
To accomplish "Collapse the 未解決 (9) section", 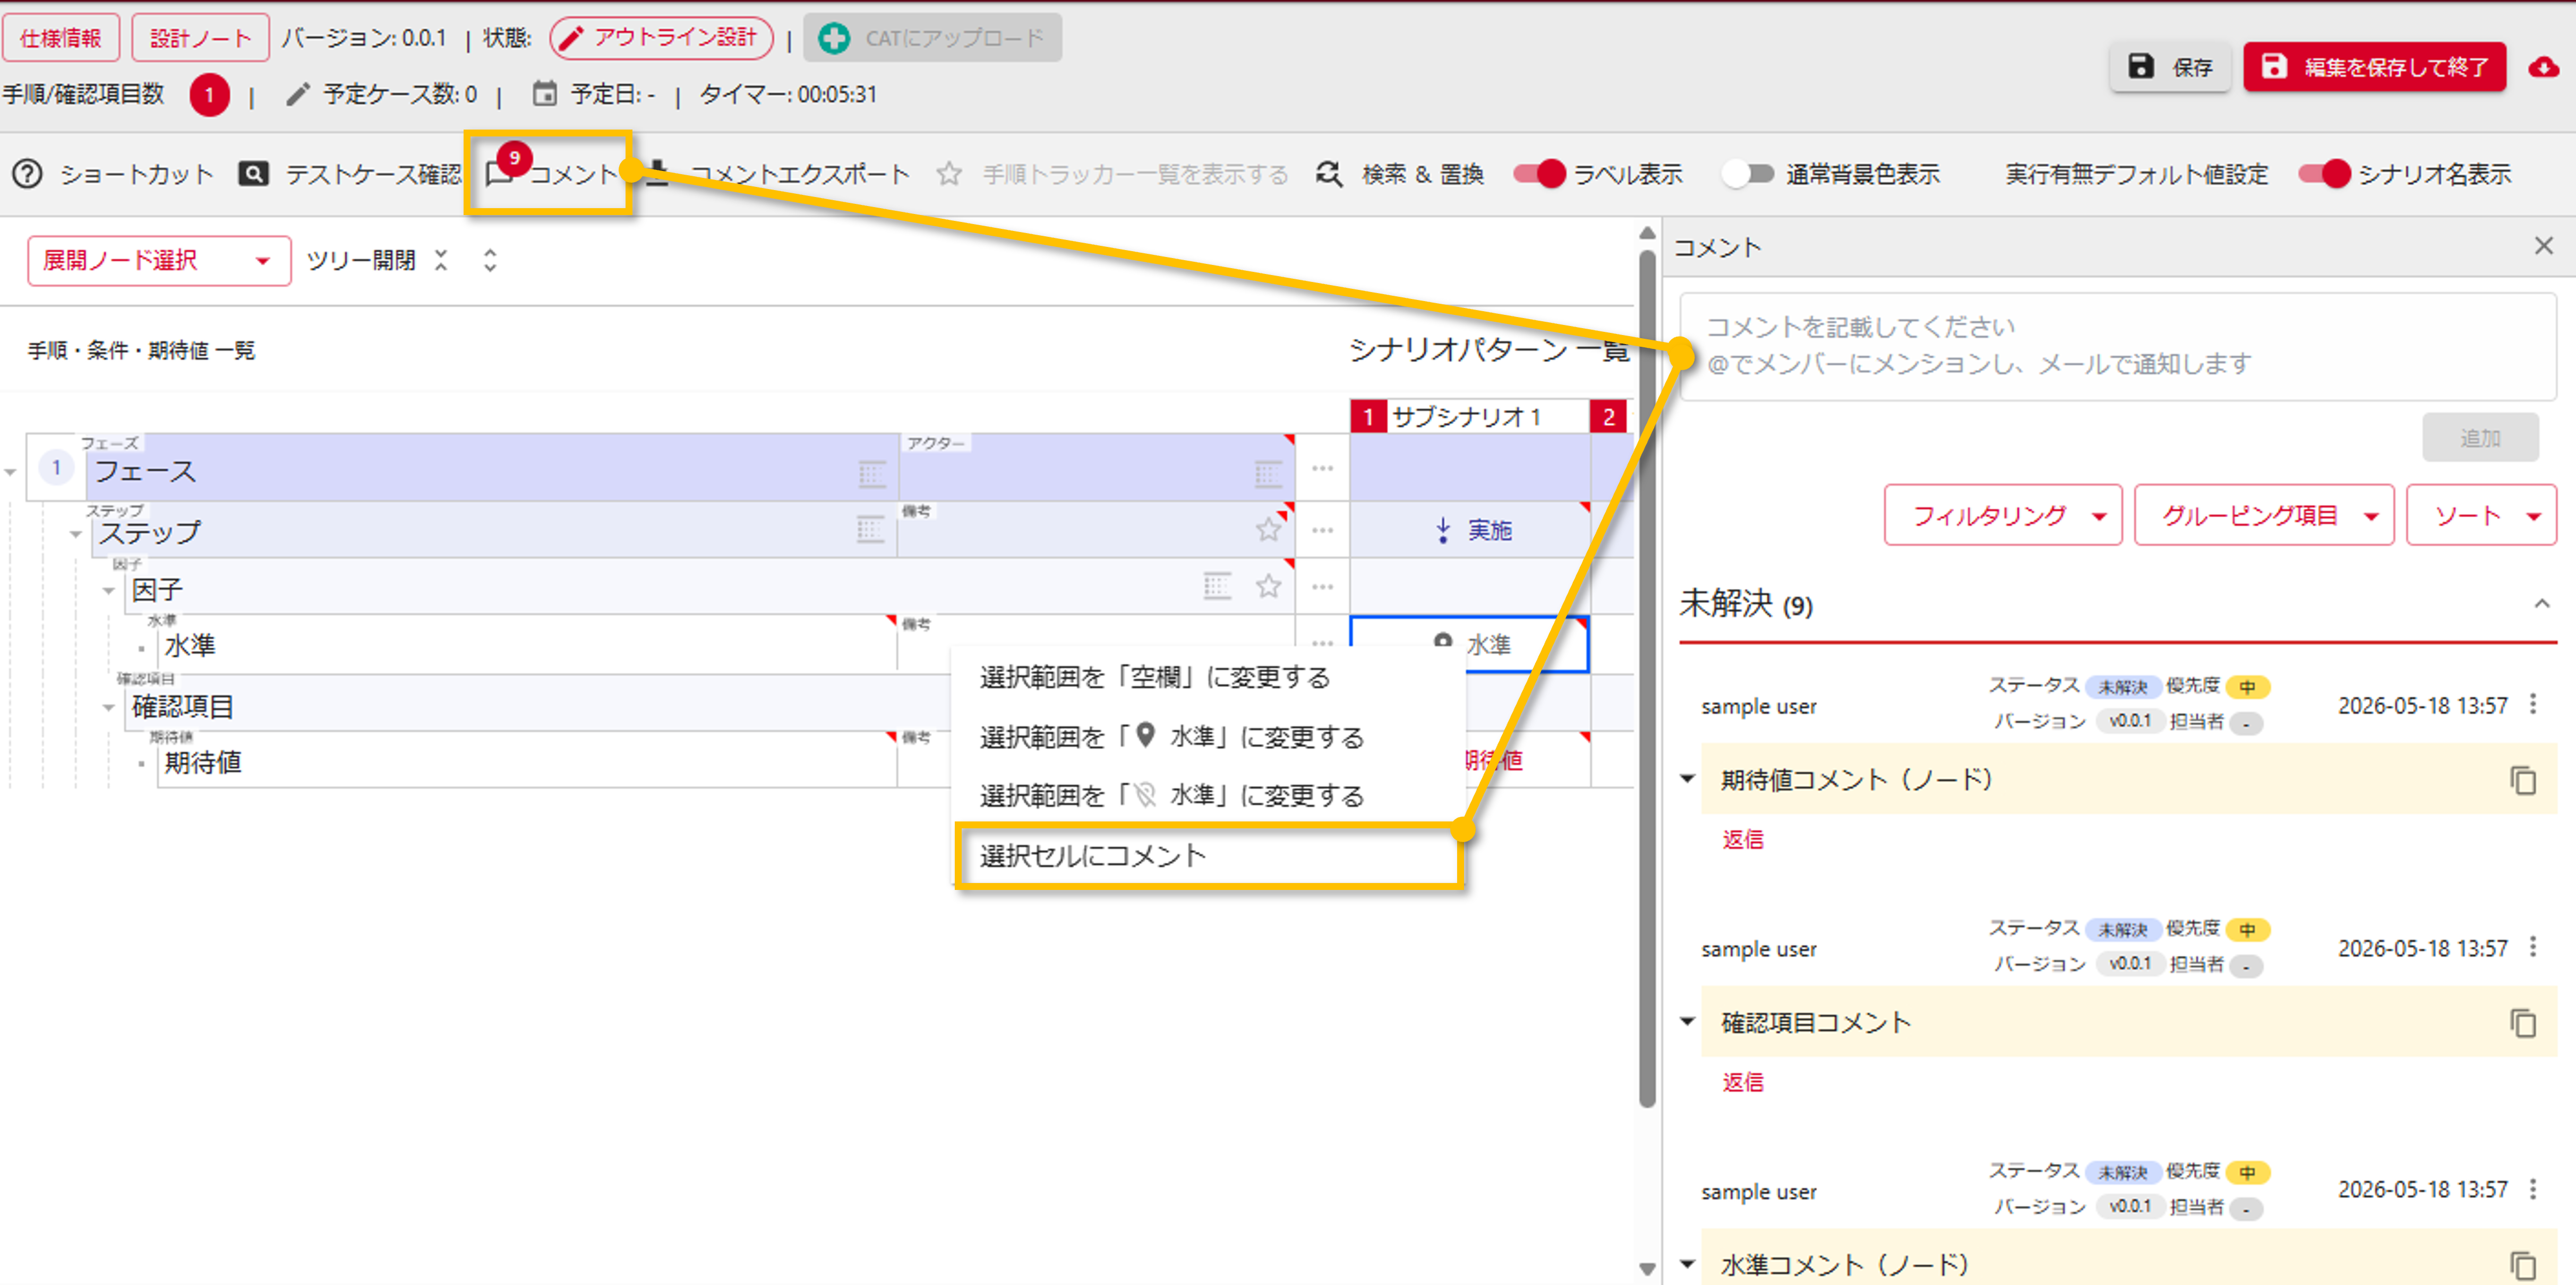I will coord(2541,604).
